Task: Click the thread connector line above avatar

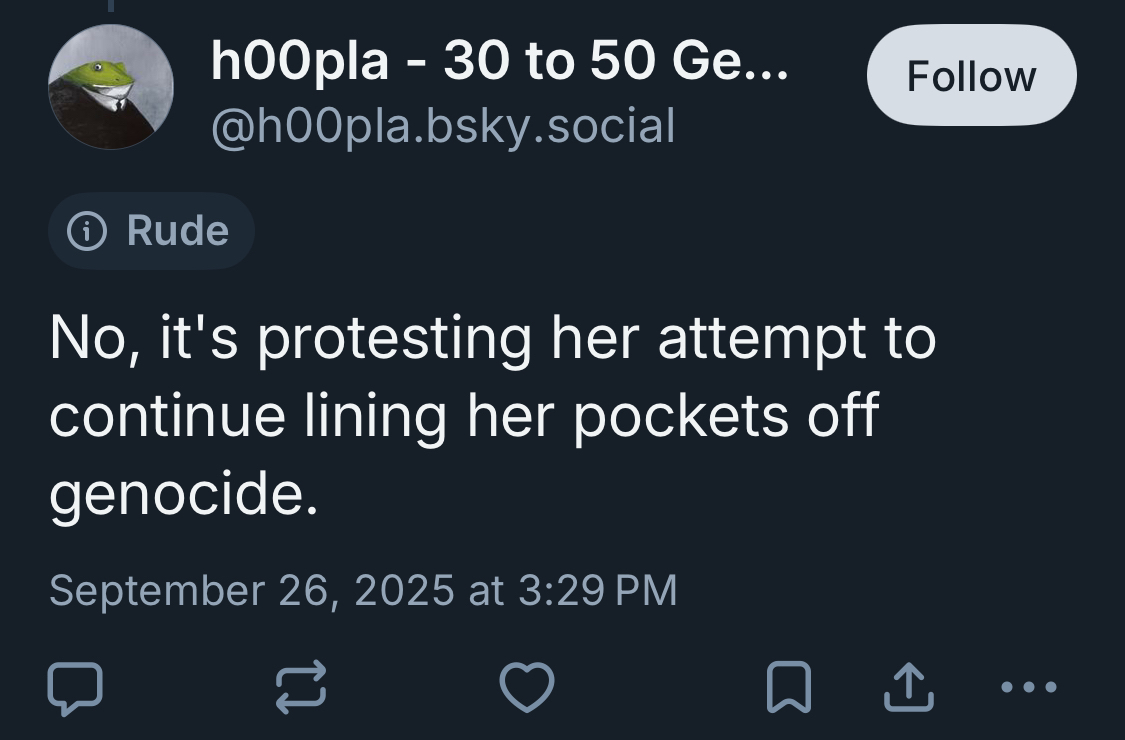Action: [x=111, y=7]
